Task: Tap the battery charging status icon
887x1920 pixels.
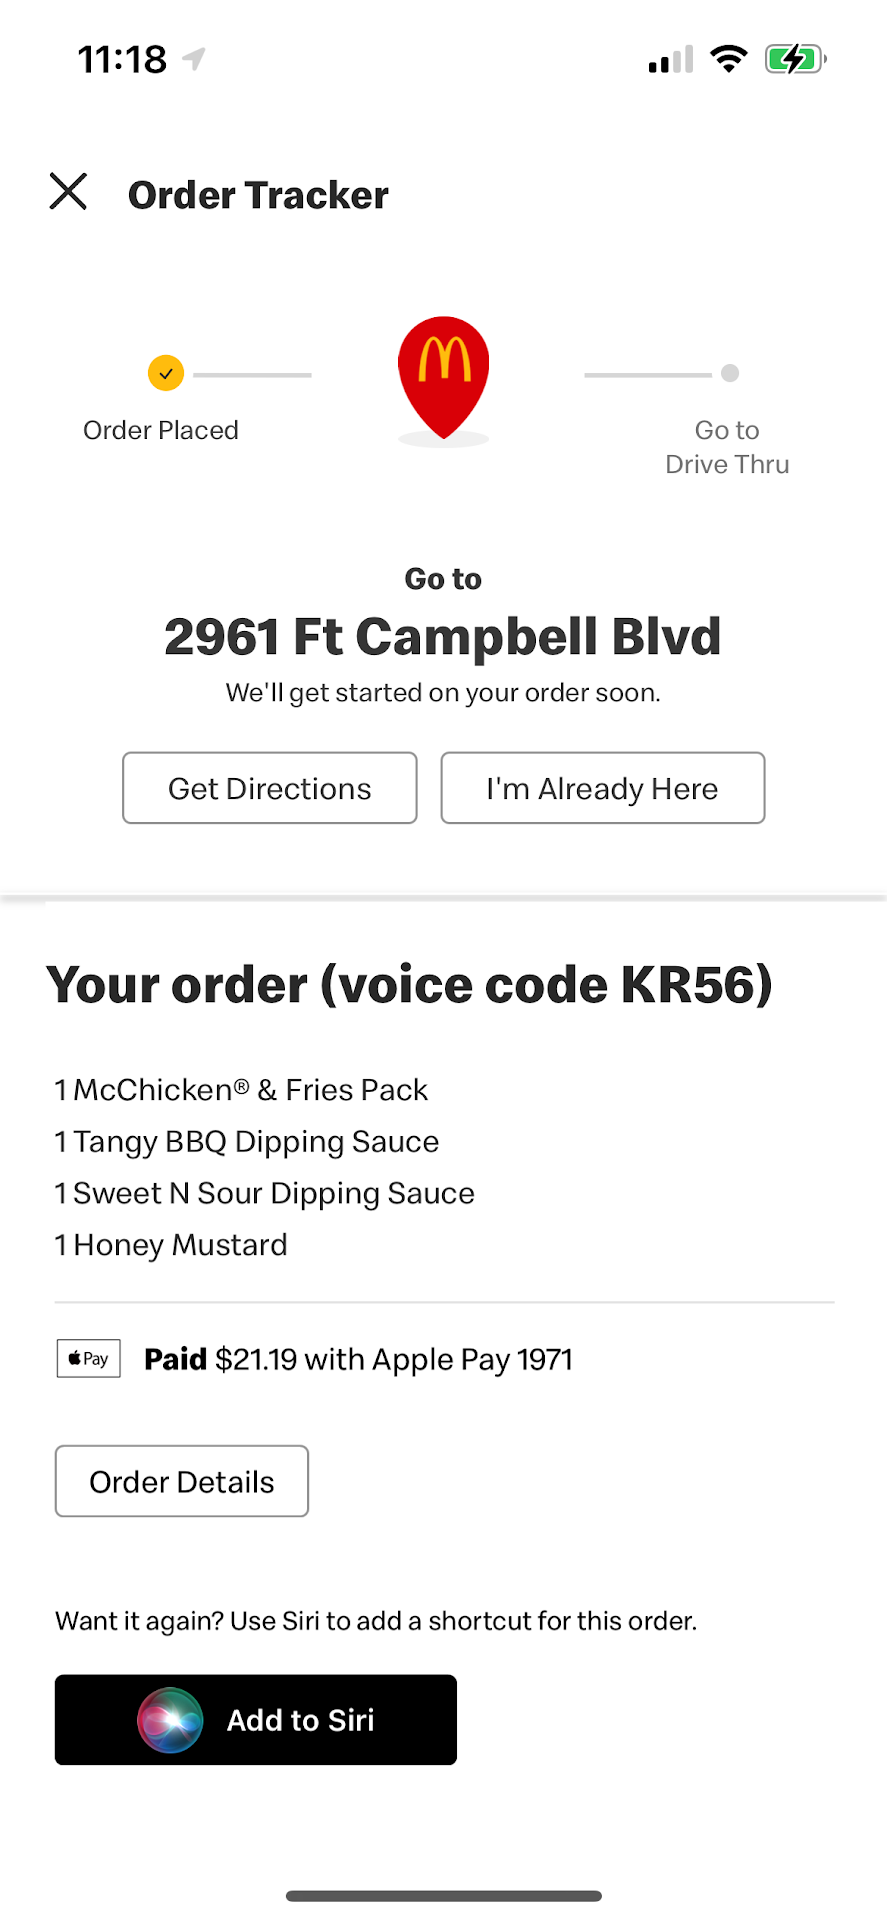Action: pyautogui.click(x=795, y=59)
